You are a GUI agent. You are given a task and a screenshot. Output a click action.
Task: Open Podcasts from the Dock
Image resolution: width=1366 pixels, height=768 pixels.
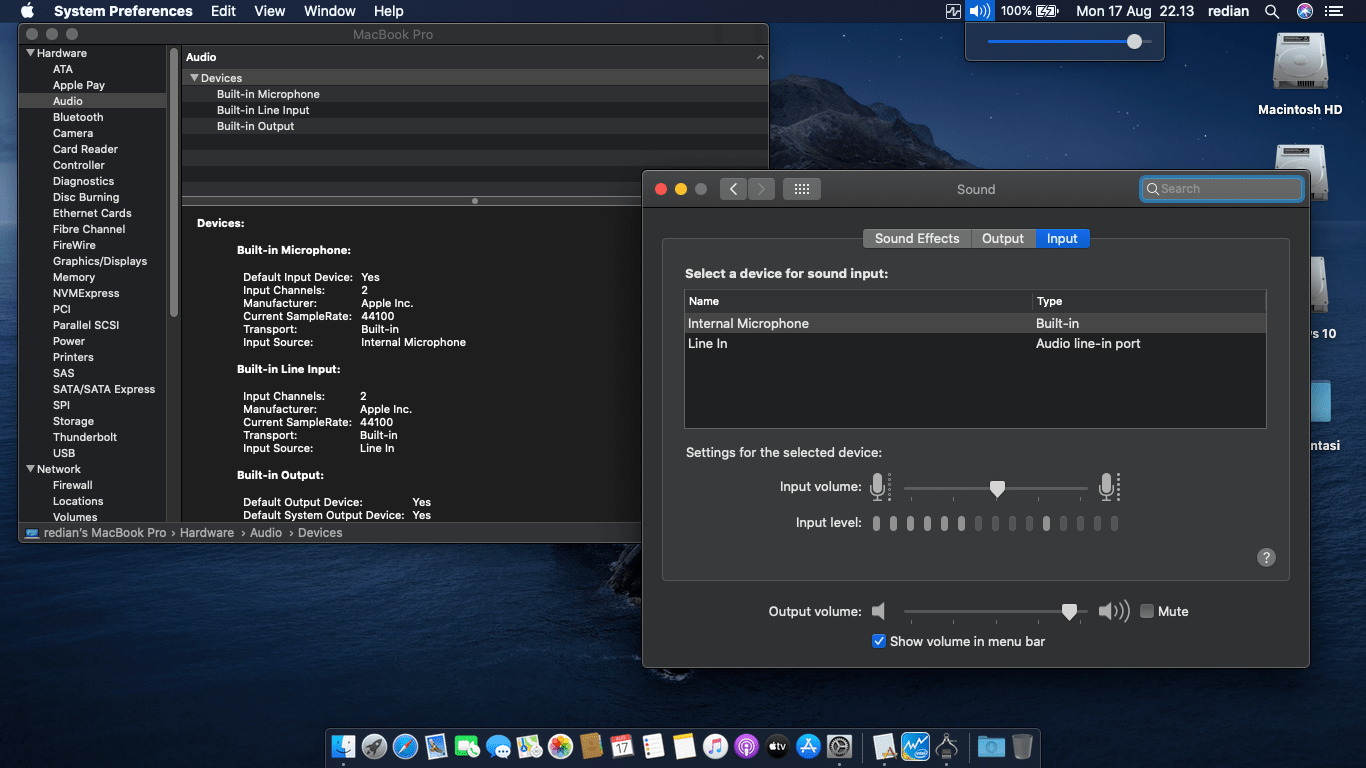point(746,746)
